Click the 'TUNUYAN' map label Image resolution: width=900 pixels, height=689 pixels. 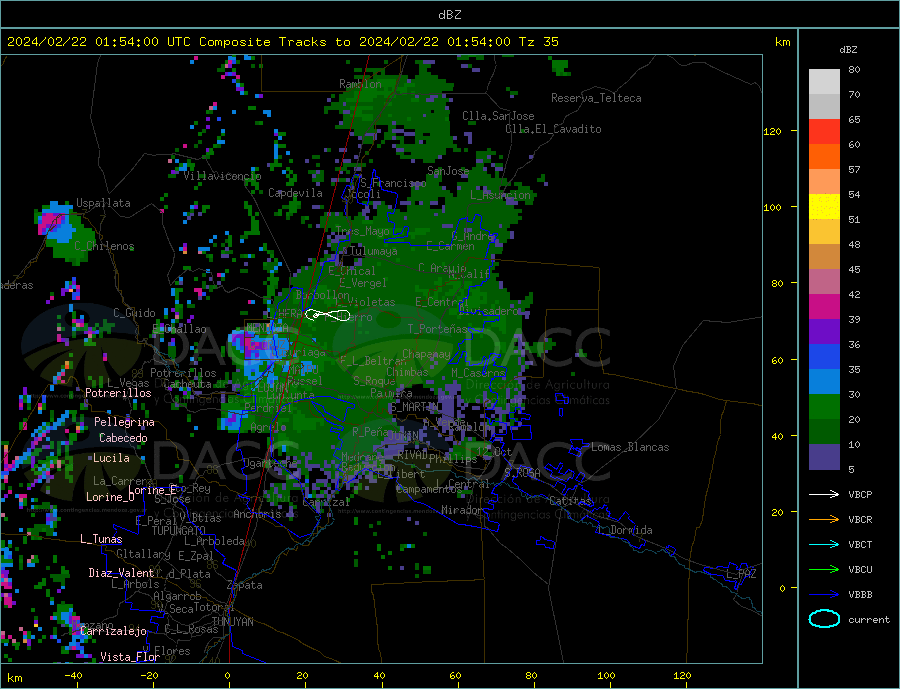(x=232, y=622)
